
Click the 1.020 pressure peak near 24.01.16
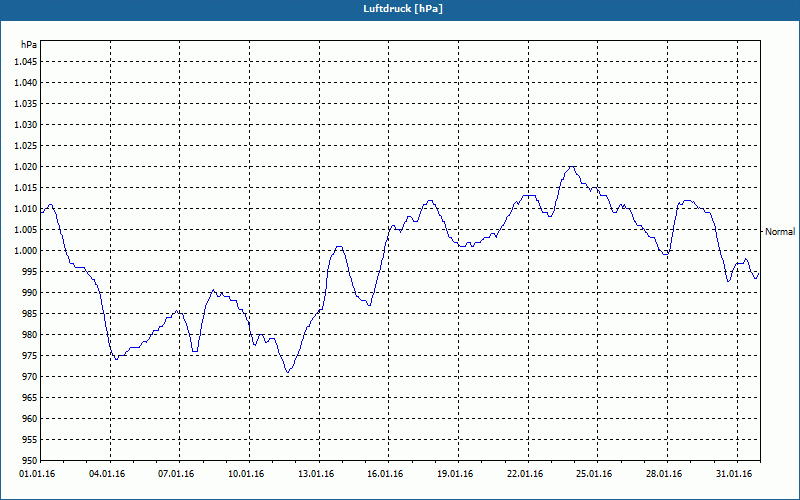[x=572, y=167]
